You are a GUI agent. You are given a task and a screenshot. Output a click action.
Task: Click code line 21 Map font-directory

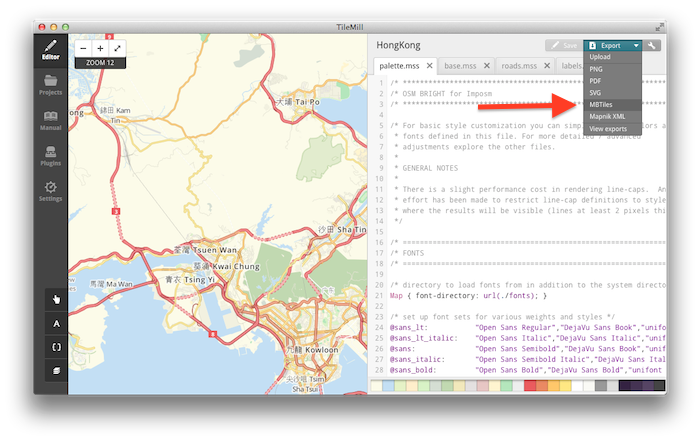click(468, 295)
